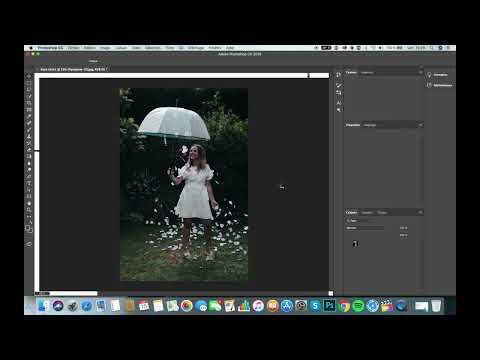This screenshot has height=360, width=480.
Task: Select the Gradient tool
Action: pyautogui.click(x=29, y=156)
